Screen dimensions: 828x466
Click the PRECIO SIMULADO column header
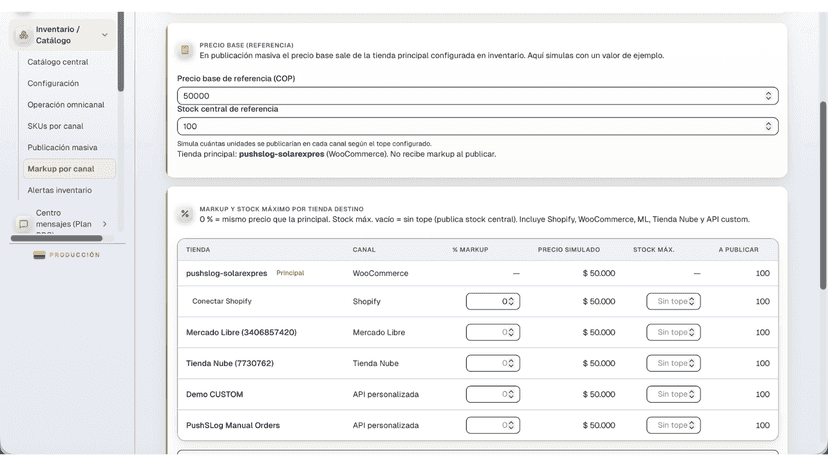[569, 249]
